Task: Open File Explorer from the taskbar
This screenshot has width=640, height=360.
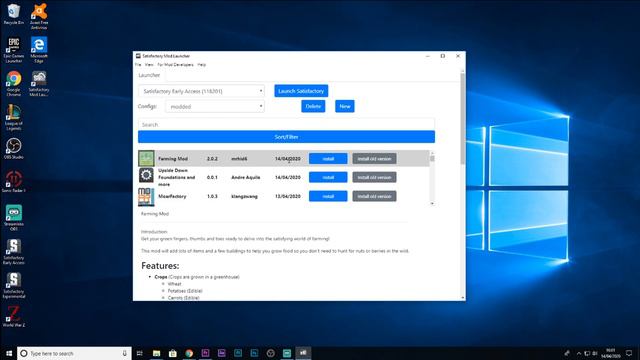Action: click(x=156, y=353)
